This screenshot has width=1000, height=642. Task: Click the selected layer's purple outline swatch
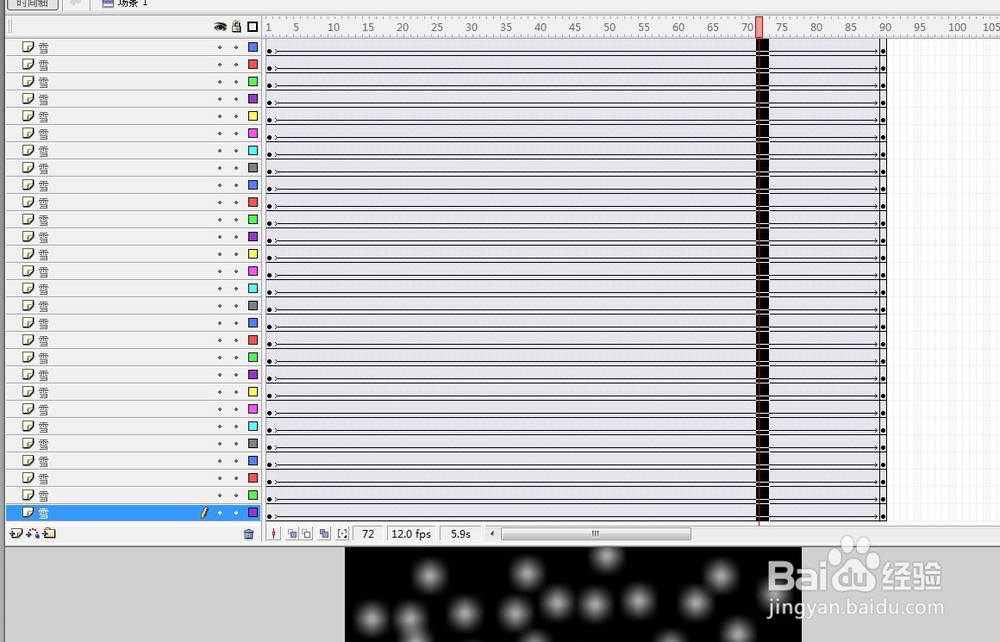(x=253, y=513)
